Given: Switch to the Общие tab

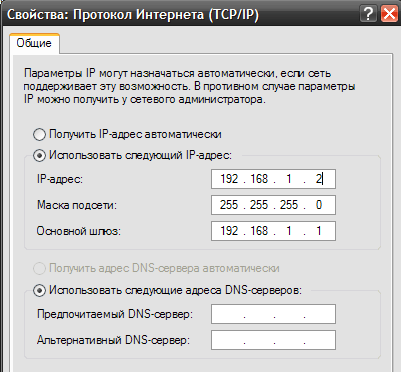Looking at the screenshot, I should pos(34,43).
